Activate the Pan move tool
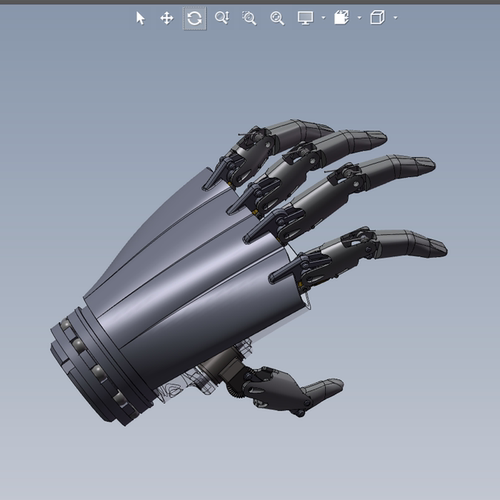This screenshot has width=500, height=500. [x=167, y=18]
